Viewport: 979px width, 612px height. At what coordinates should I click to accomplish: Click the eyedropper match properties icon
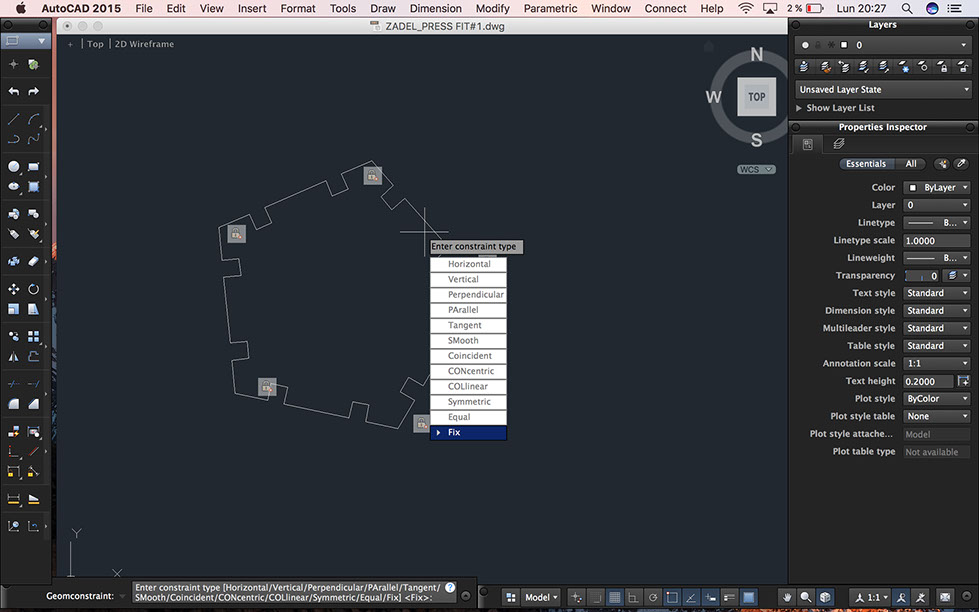[x=961, y=164]
